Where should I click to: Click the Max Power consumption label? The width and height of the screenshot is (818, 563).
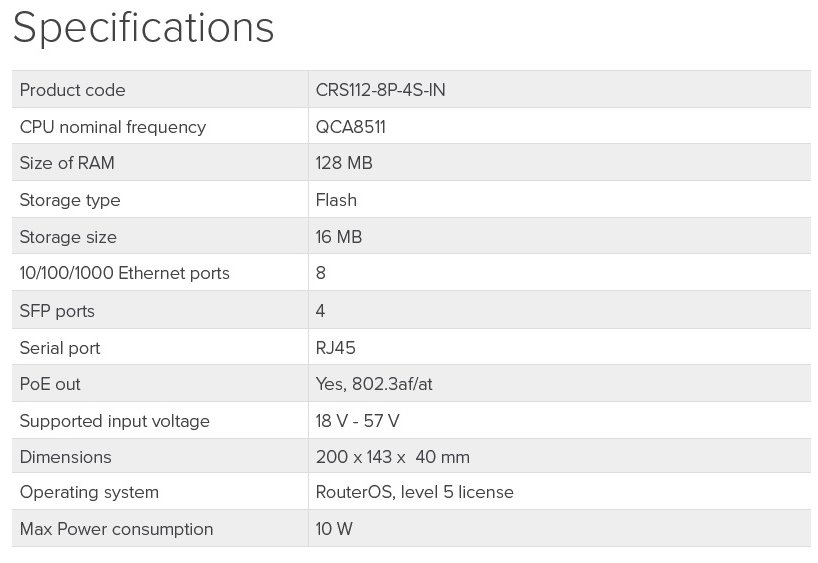pyautogui.click(x=116, y=529)
